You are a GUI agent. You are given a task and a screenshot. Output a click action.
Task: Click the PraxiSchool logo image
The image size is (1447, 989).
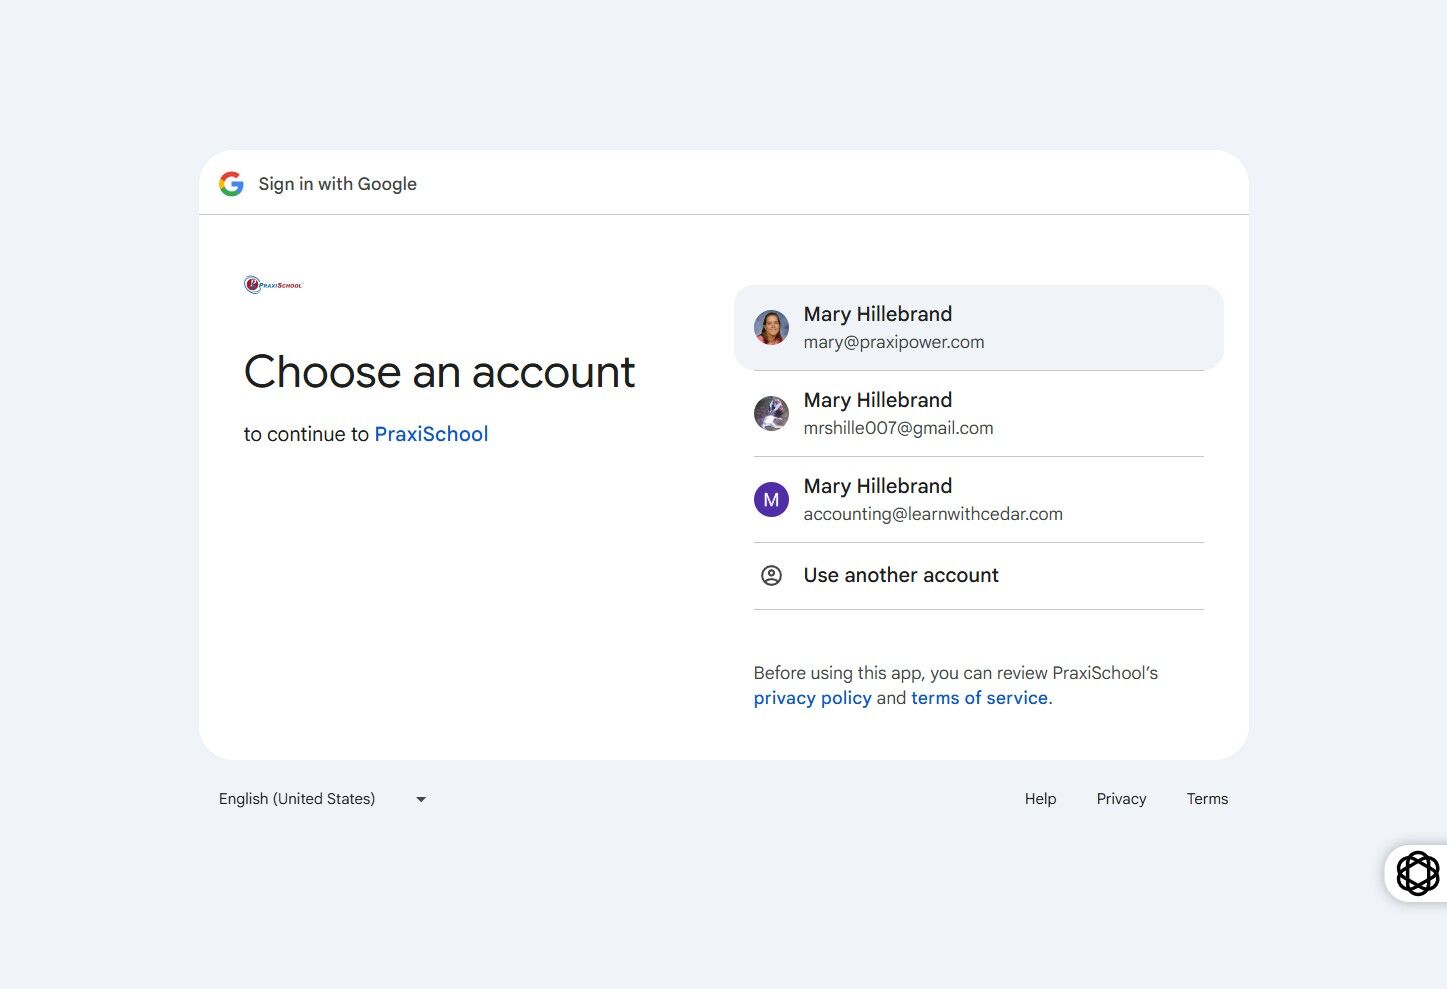pos(273,285)
